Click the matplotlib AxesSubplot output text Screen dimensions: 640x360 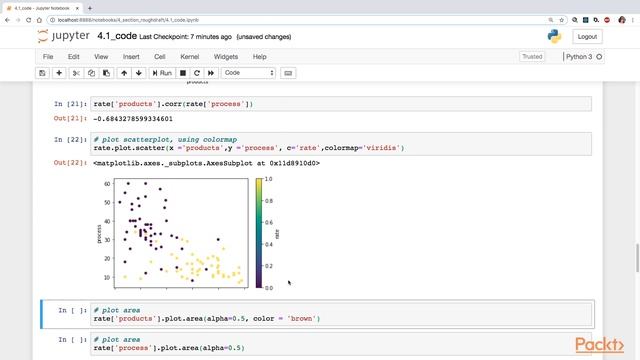coord(207,163)
